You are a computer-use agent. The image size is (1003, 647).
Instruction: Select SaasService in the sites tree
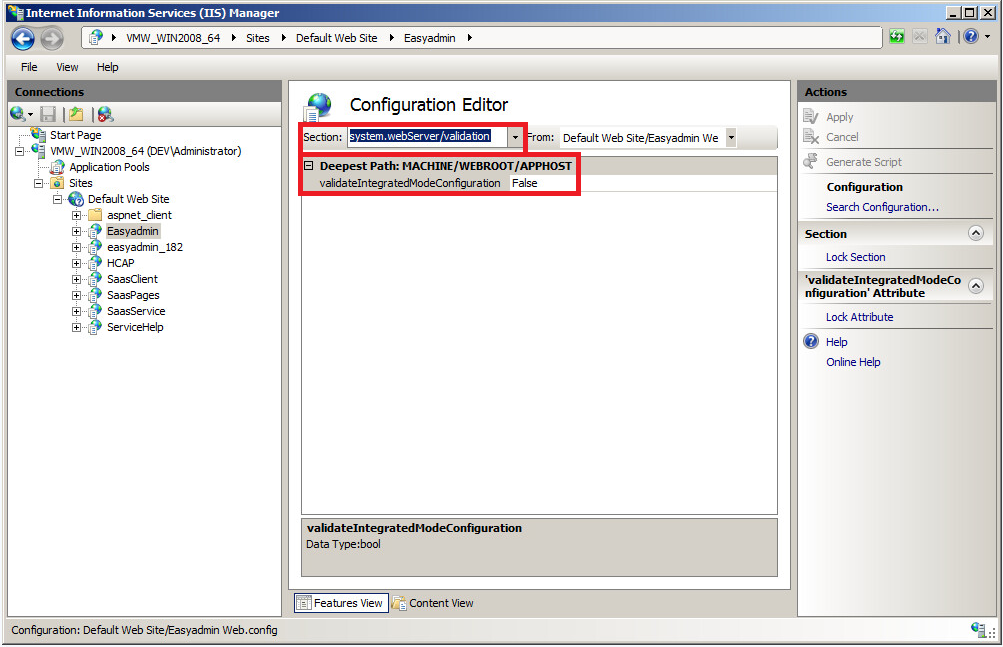136,311
